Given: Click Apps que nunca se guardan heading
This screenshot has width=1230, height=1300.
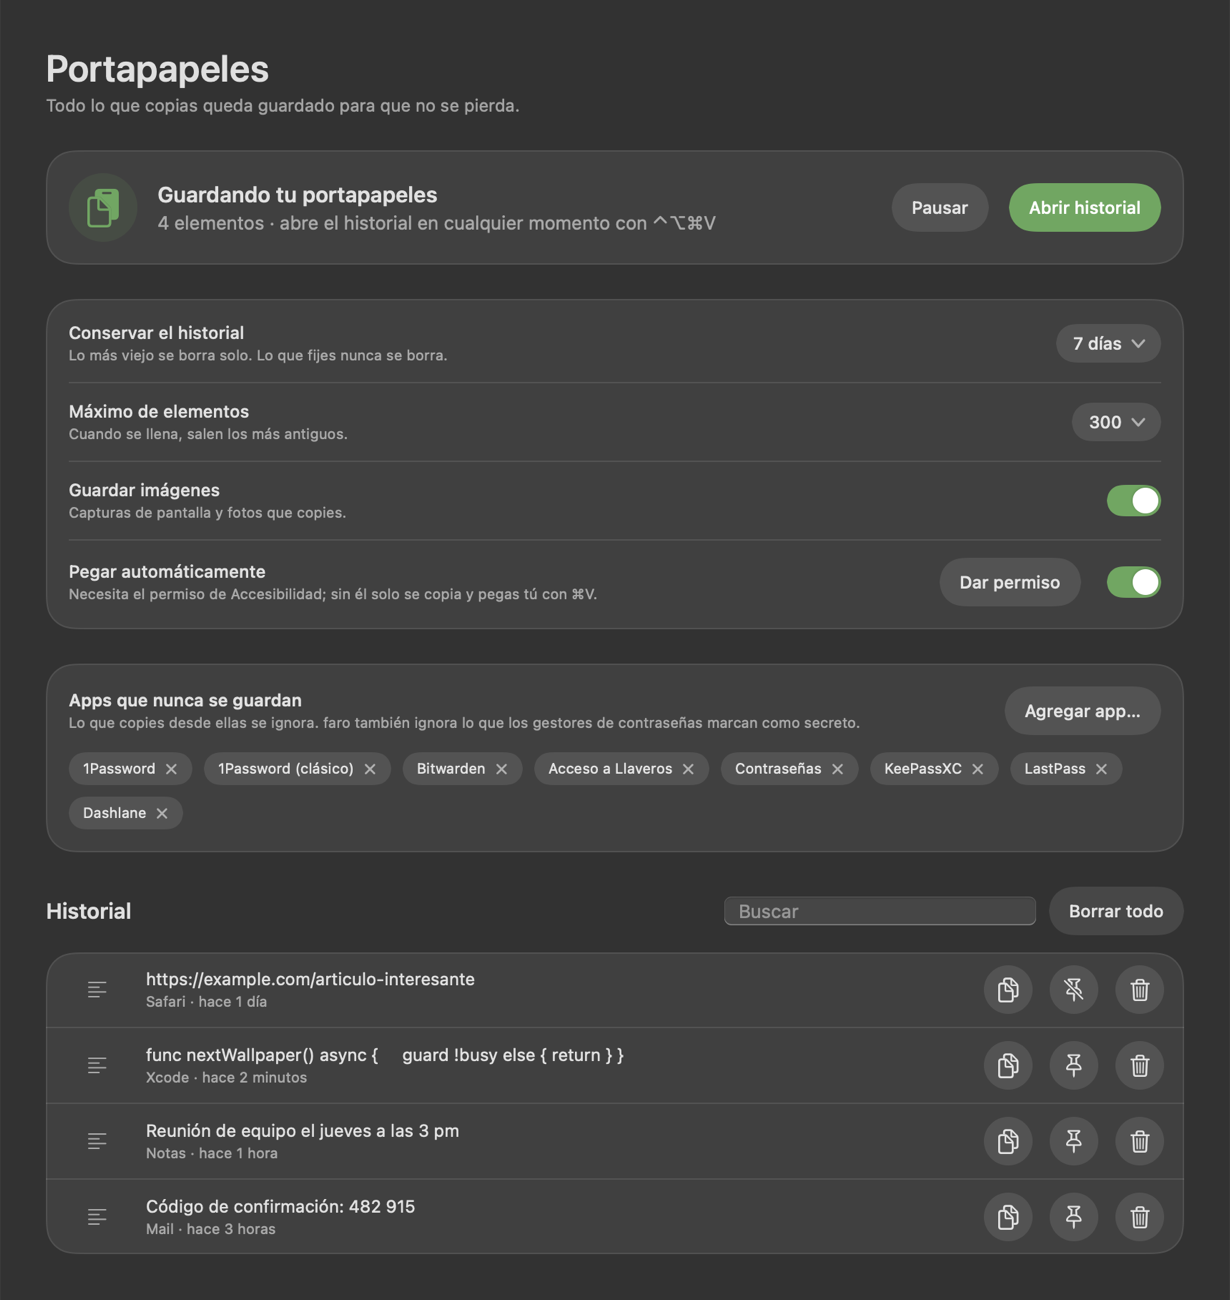Looking at the screenshot, I should click(x=185, y=701).
